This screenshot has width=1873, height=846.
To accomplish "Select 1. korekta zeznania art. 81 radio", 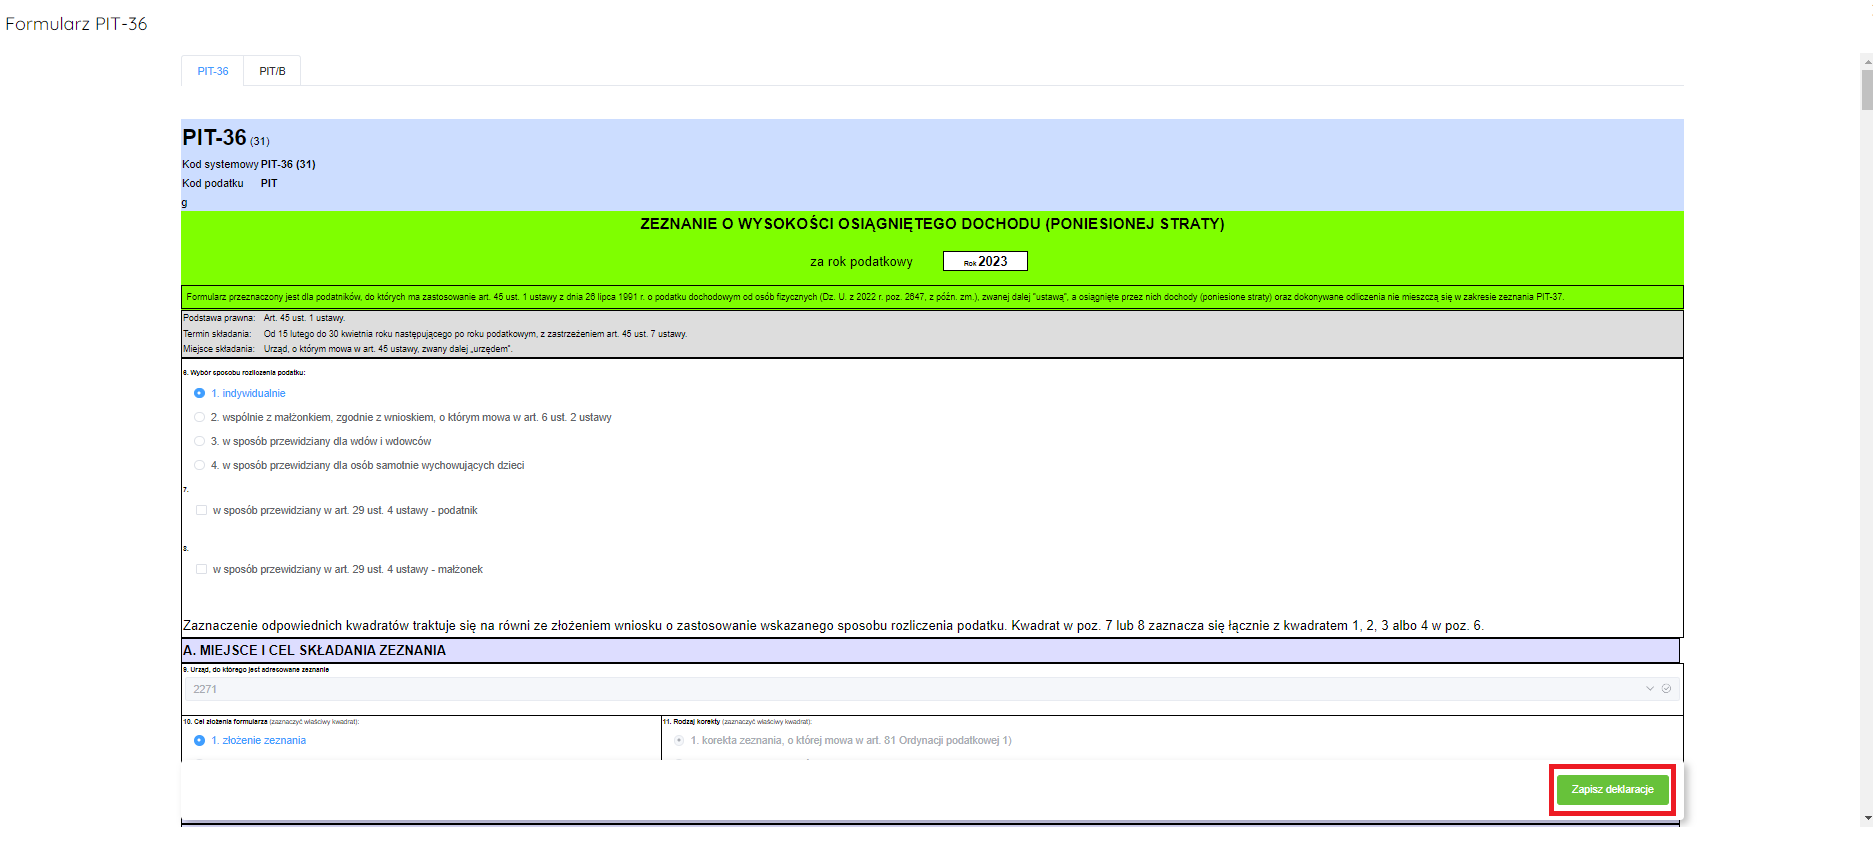I will pyautogui.click(x=679, y=740).
